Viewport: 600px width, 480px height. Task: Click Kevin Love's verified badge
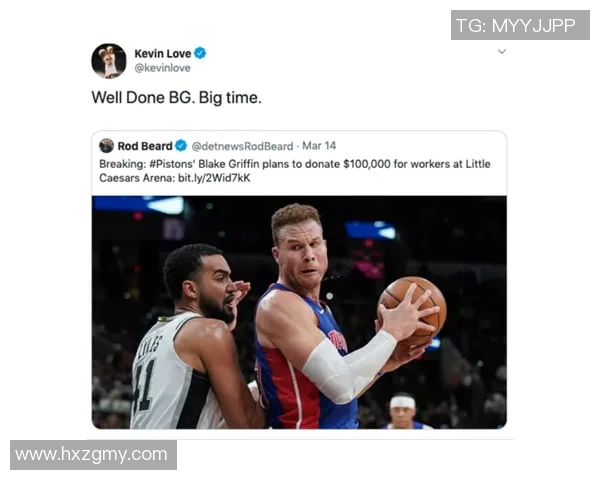point(200,53)
